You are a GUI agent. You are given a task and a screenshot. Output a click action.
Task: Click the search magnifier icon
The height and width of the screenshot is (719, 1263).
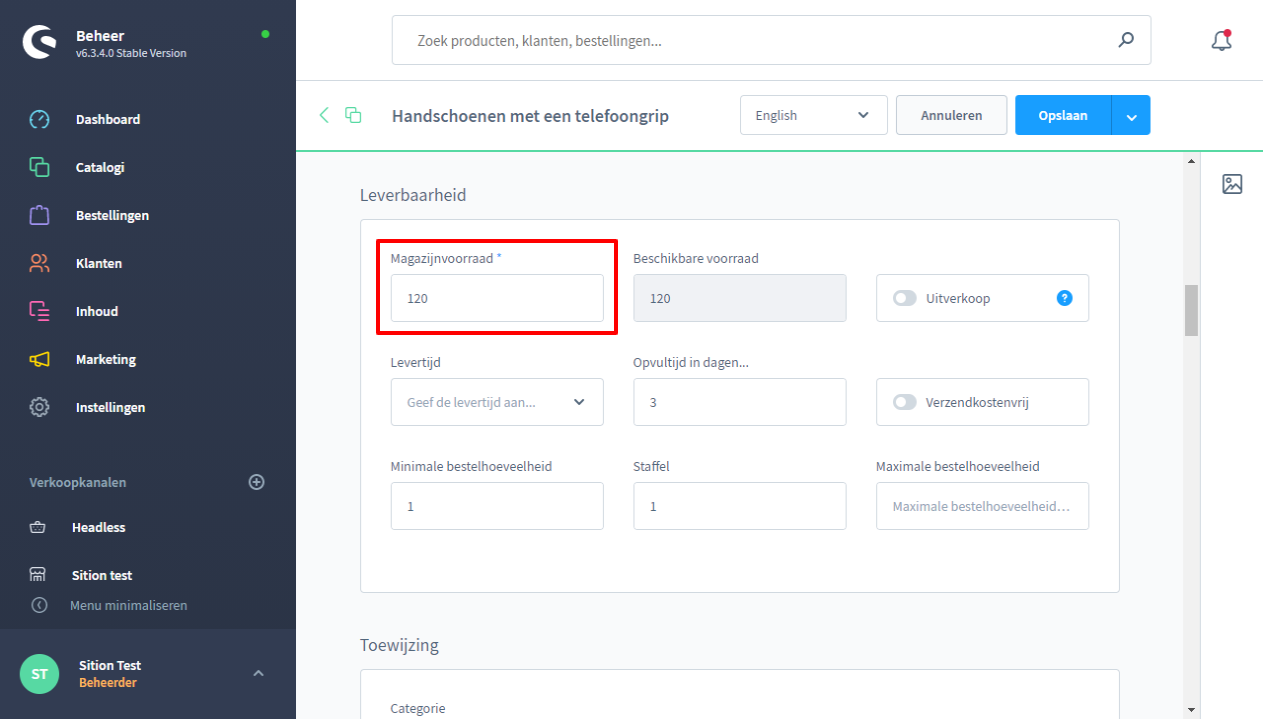(x=1126, y=40)
